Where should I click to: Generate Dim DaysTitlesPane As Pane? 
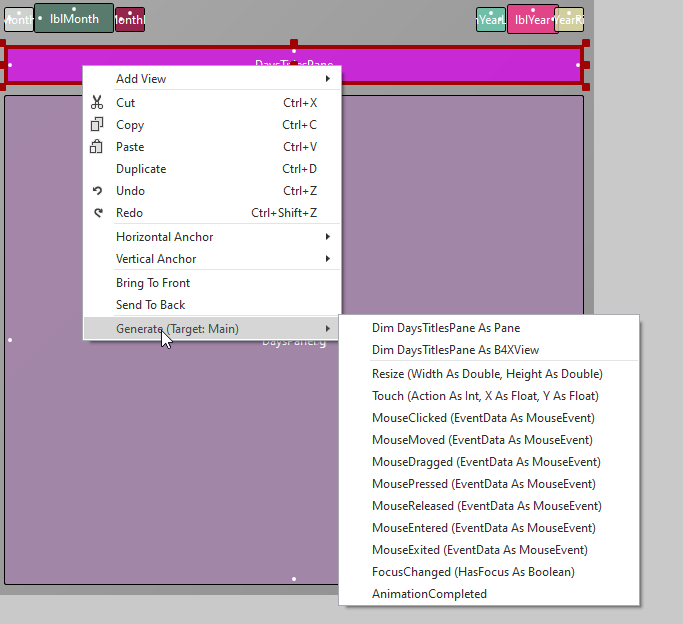(x=489, y=328)
